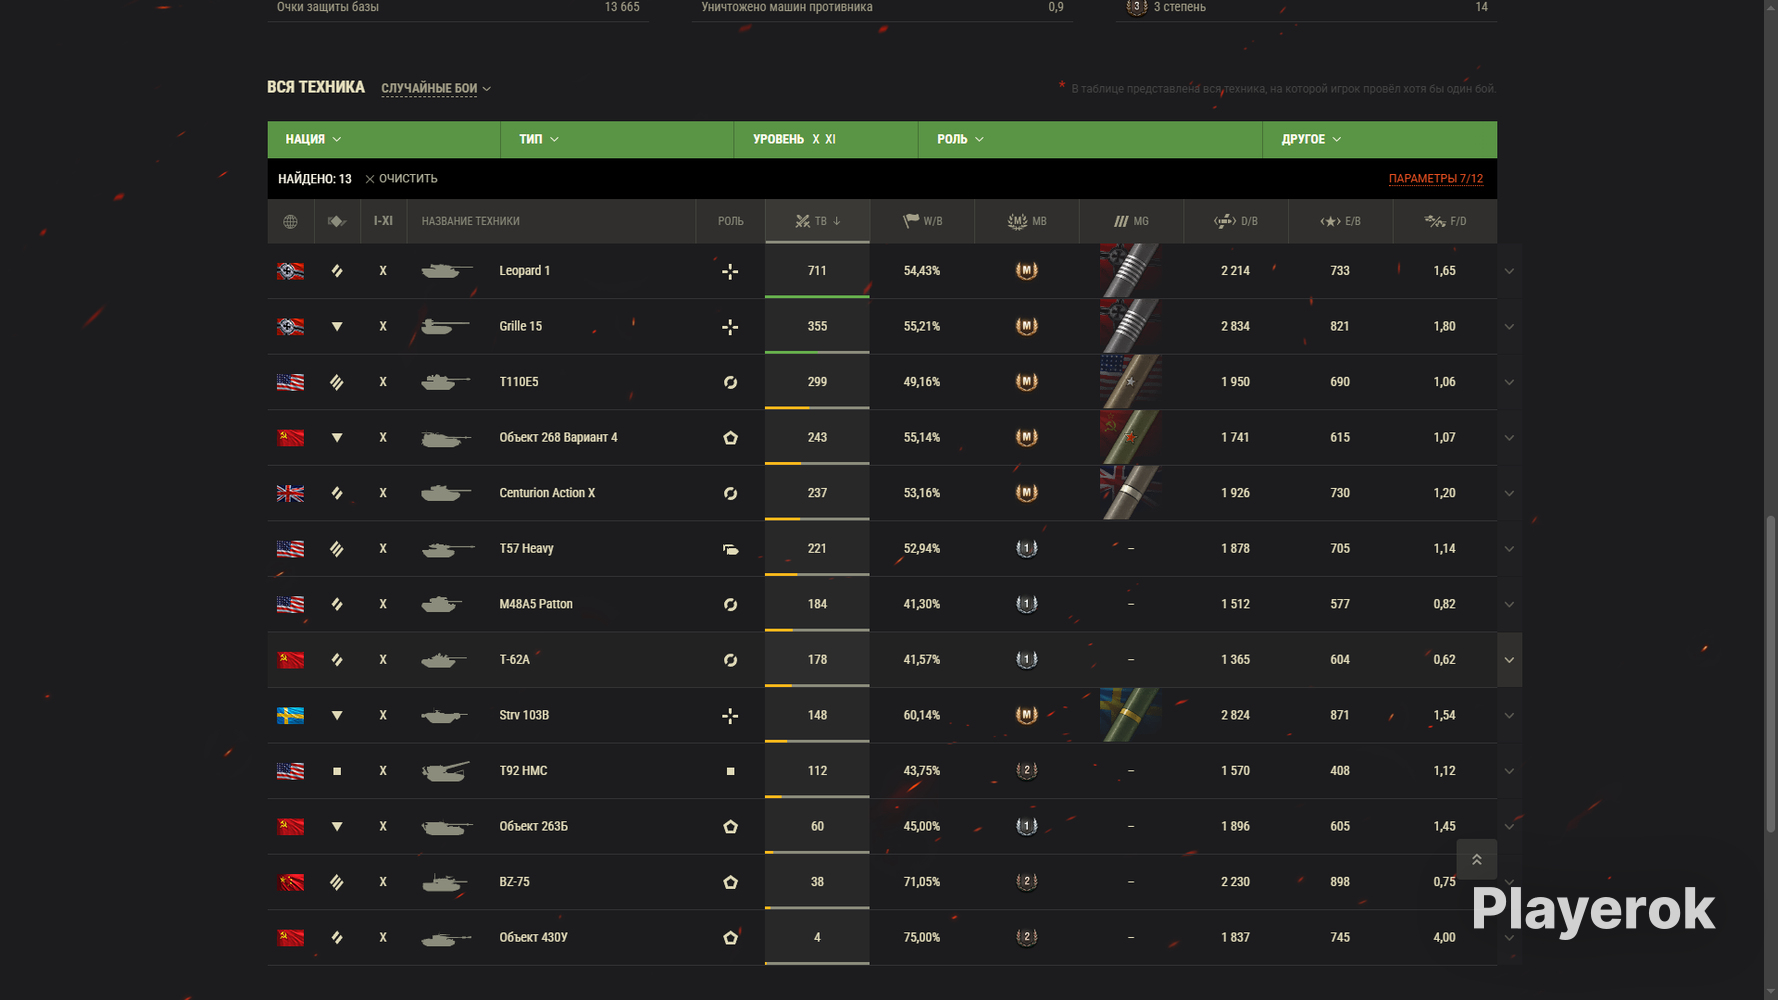Click the Leopard 1 battles count 711
This screenshot has width=1778, height=1000.
click(x=817, y=271)
